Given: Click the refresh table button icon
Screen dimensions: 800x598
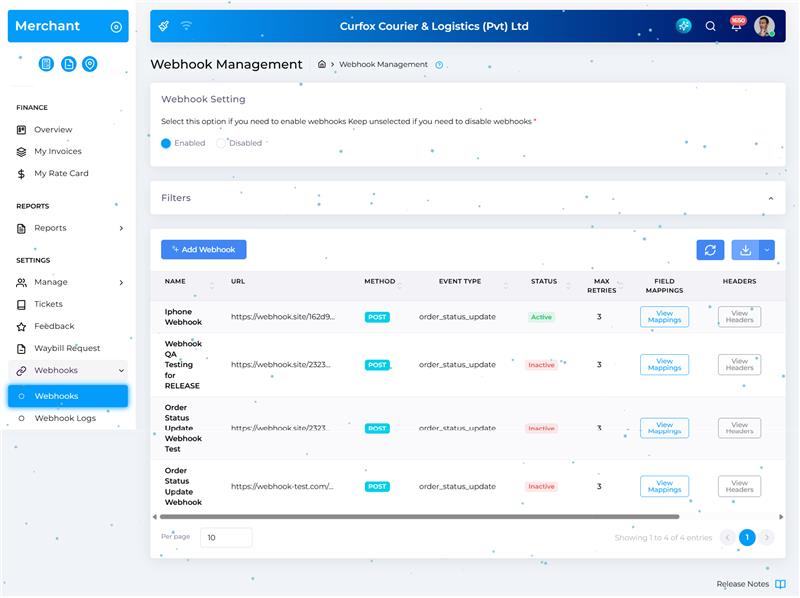Looking at the screenshot, I should coord(710,250).
